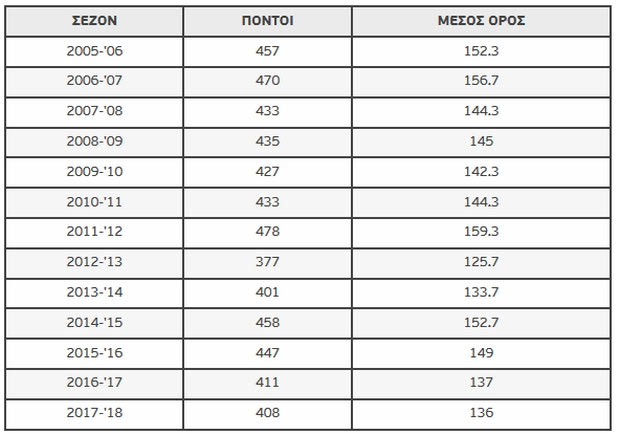The height and width of the screenshot is (435, 620).
Task: Click the 2017-'18 season cell
Action: 94,414
